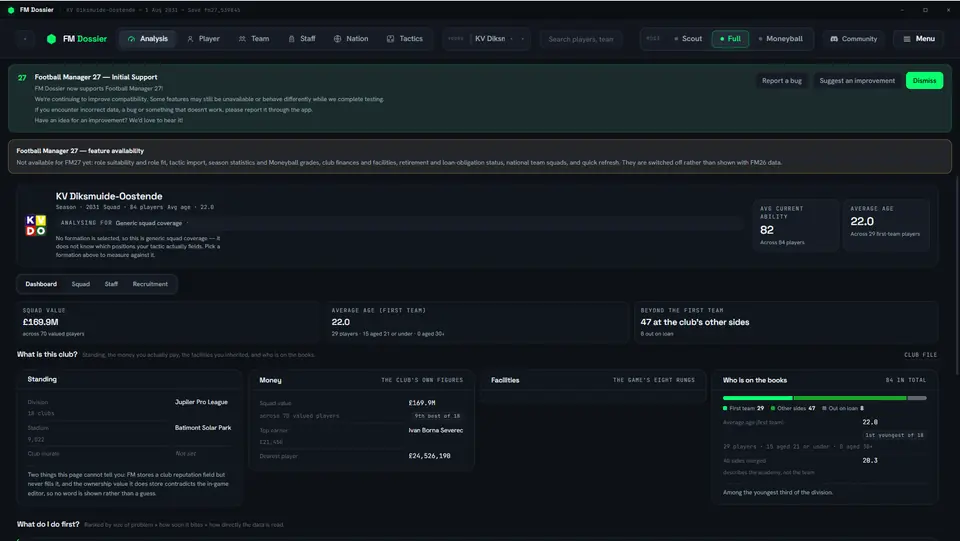Click the feature availability notice heading

[x=80, y=151]
